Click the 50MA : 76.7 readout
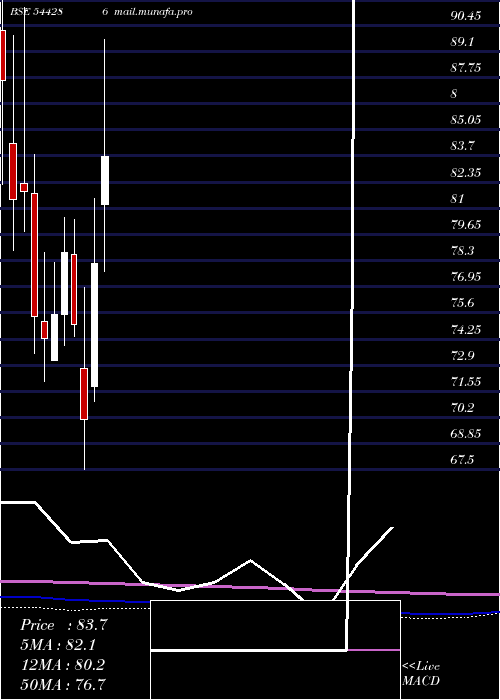500x700 pixels. click(63, 685)
